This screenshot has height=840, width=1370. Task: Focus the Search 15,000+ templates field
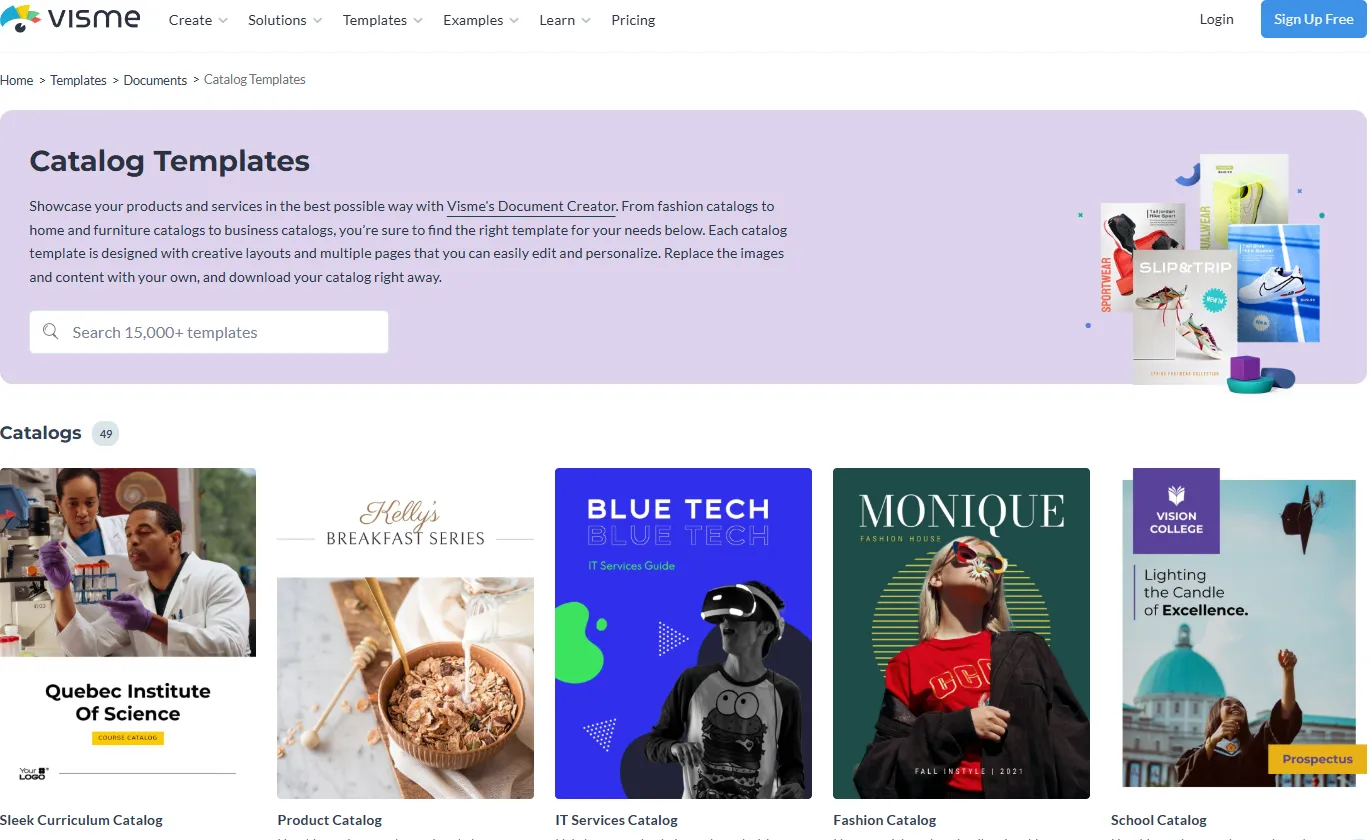[x=220, y=332]
